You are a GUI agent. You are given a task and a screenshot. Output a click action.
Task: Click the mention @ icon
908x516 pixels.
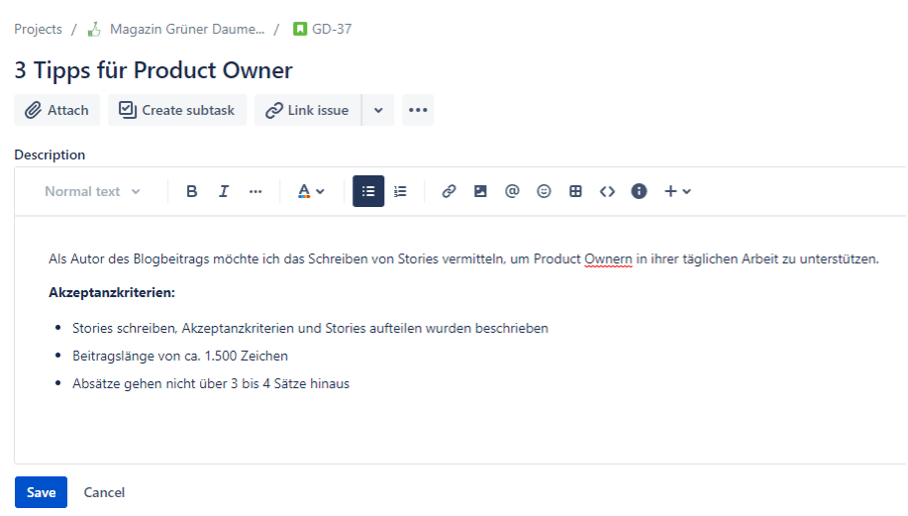(x=512, y=191)
